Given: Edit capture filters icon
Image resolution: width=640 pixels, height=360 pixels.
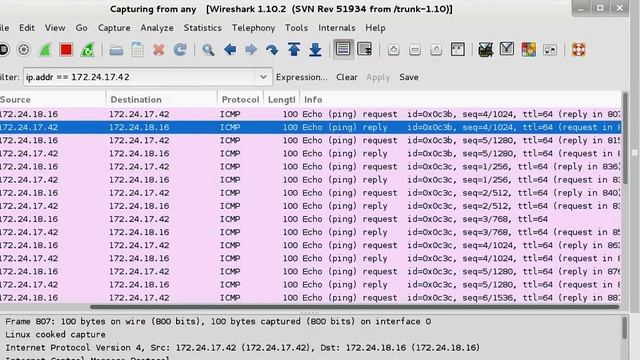Looking at the screenshot, I should point(485,50).
